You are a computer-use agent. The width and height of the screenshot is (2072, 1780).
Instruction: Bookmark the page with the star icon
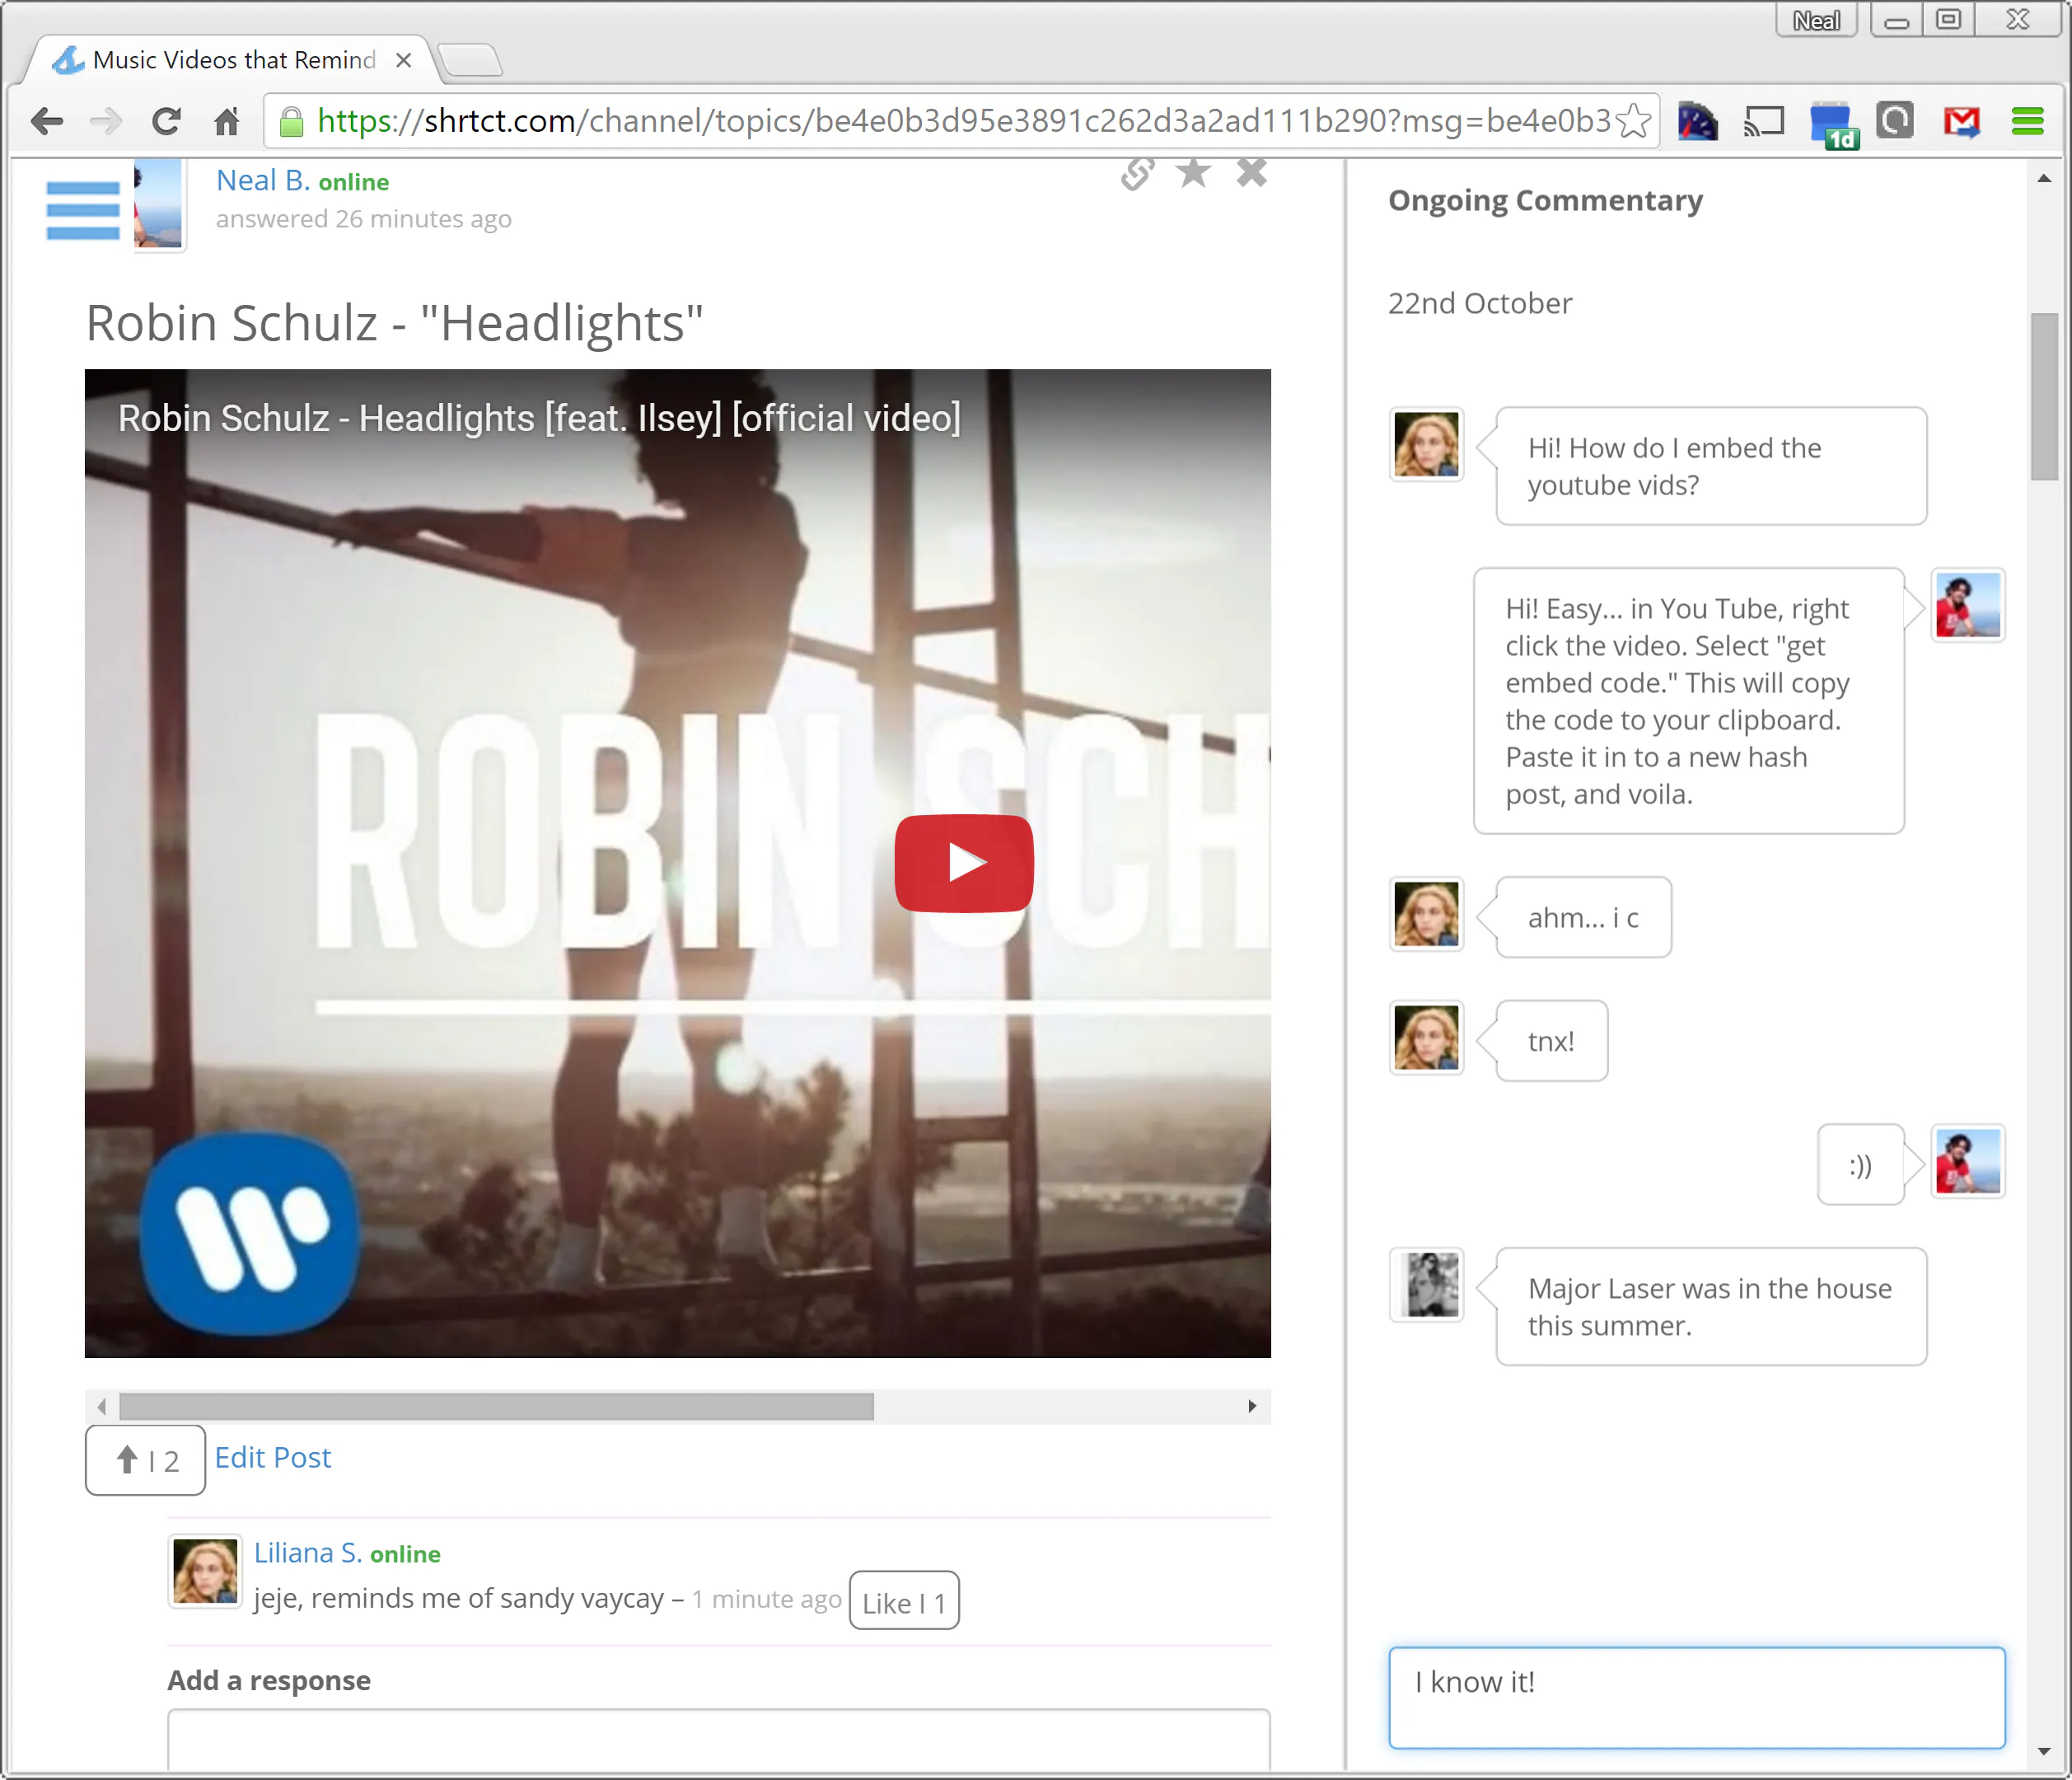(x=1634, y=121)
